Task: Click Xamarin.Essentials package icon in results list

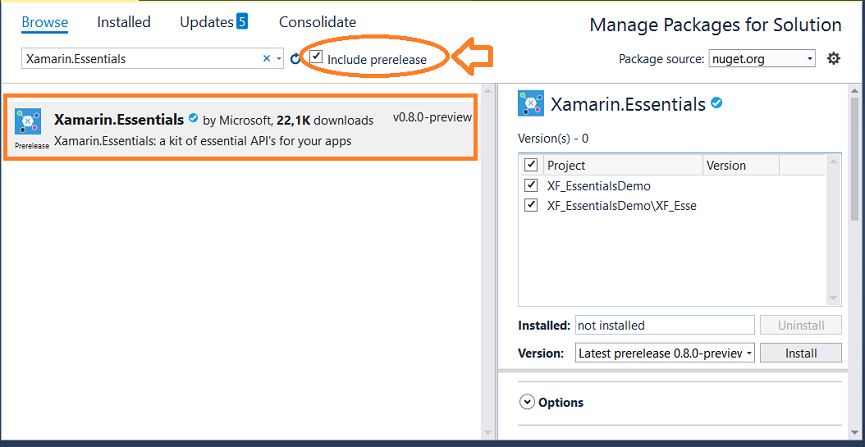Action: coord(28,121)
